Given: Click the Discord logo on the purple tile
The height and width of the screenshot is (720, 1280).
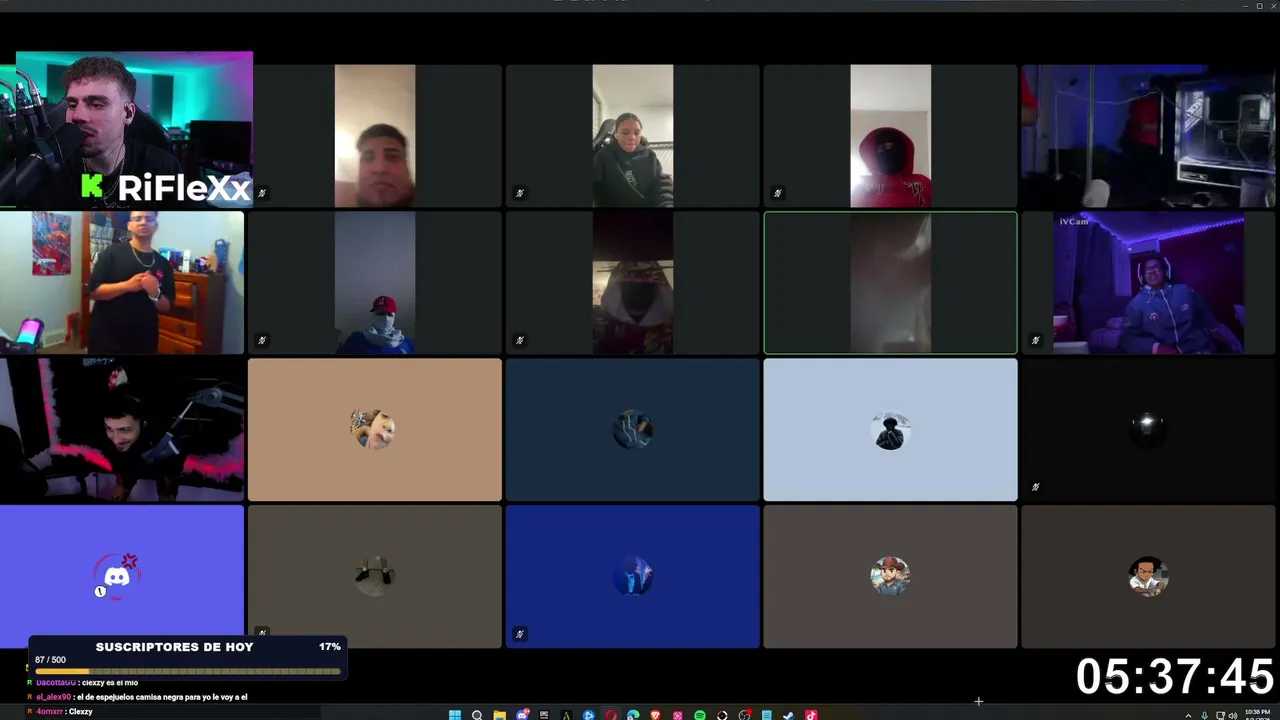Looking at the screenshot, I should click(117, 576).
